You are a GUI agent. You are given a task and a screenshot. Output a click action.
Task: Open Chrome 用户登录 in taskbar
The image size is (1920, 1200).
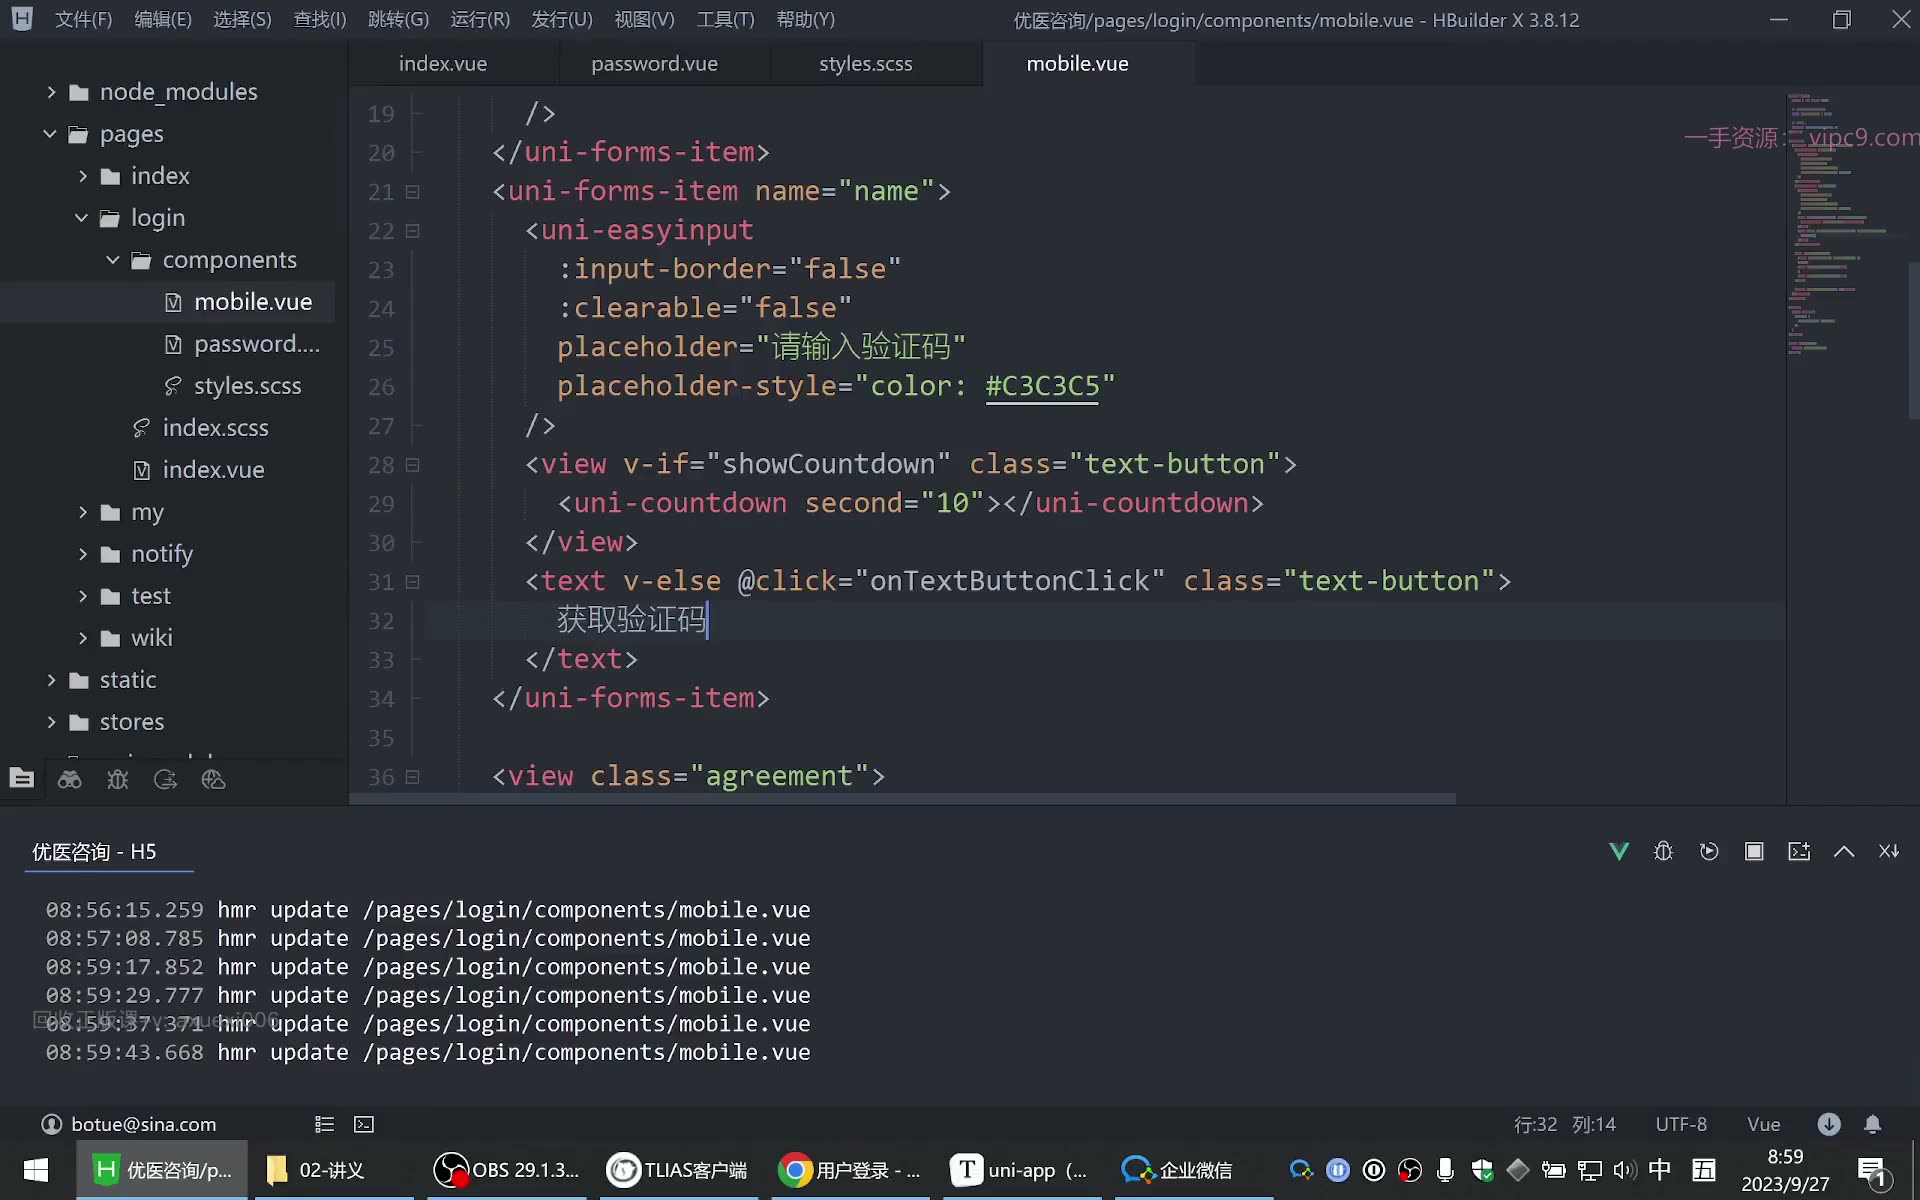850,1170
